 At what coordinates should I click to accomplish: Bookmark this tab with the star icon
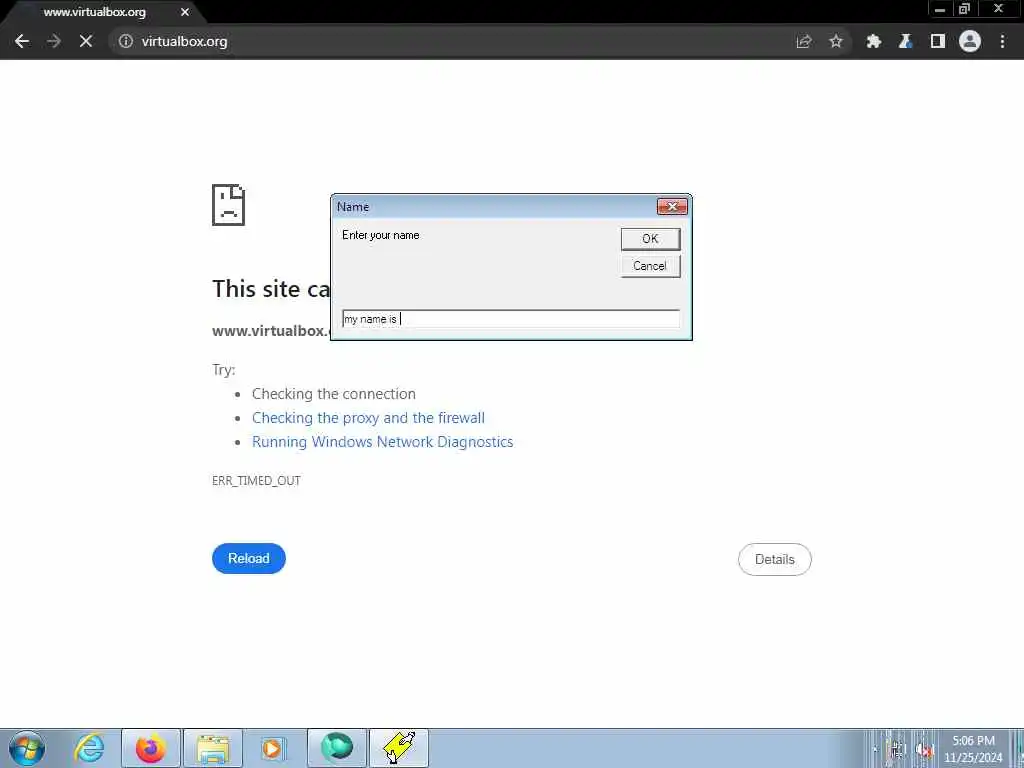pyautogui.click(x=836, y=41)
